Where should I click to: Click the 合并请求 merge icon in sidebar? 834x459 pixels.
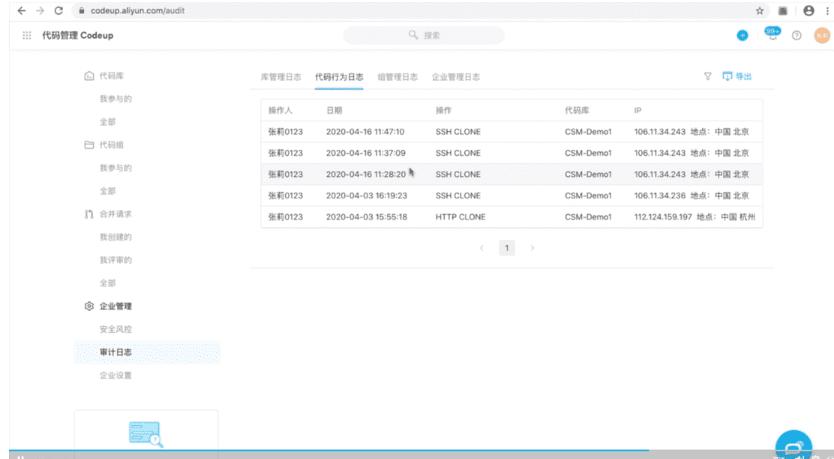coord(89,214)
